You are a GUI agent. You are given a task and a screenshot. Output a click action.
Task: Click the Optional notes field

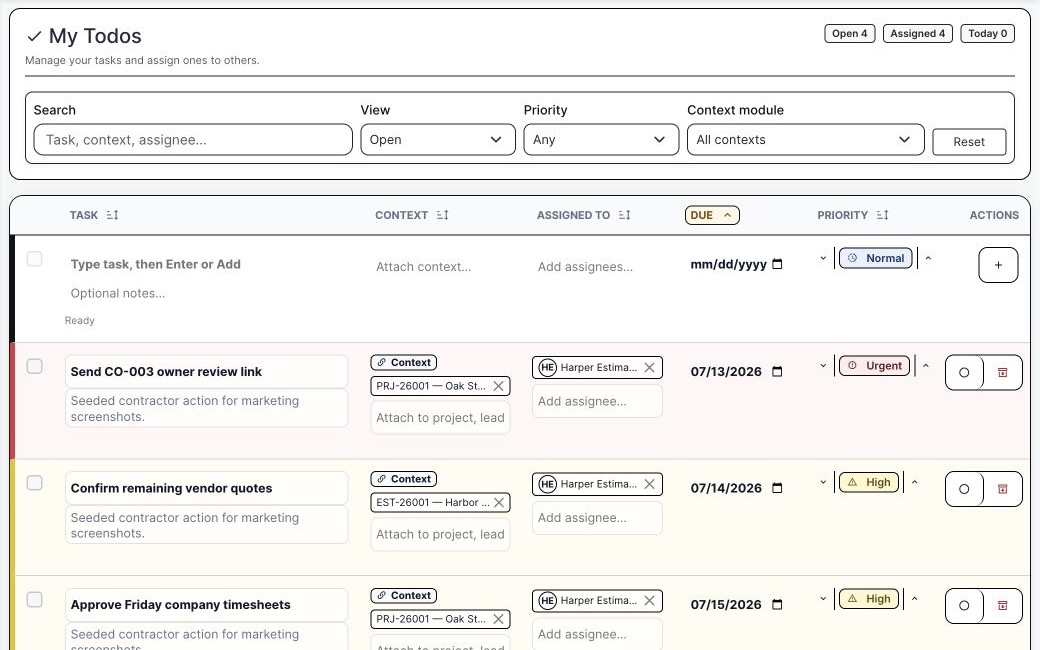pyautogui.click(x=206, y=293)
